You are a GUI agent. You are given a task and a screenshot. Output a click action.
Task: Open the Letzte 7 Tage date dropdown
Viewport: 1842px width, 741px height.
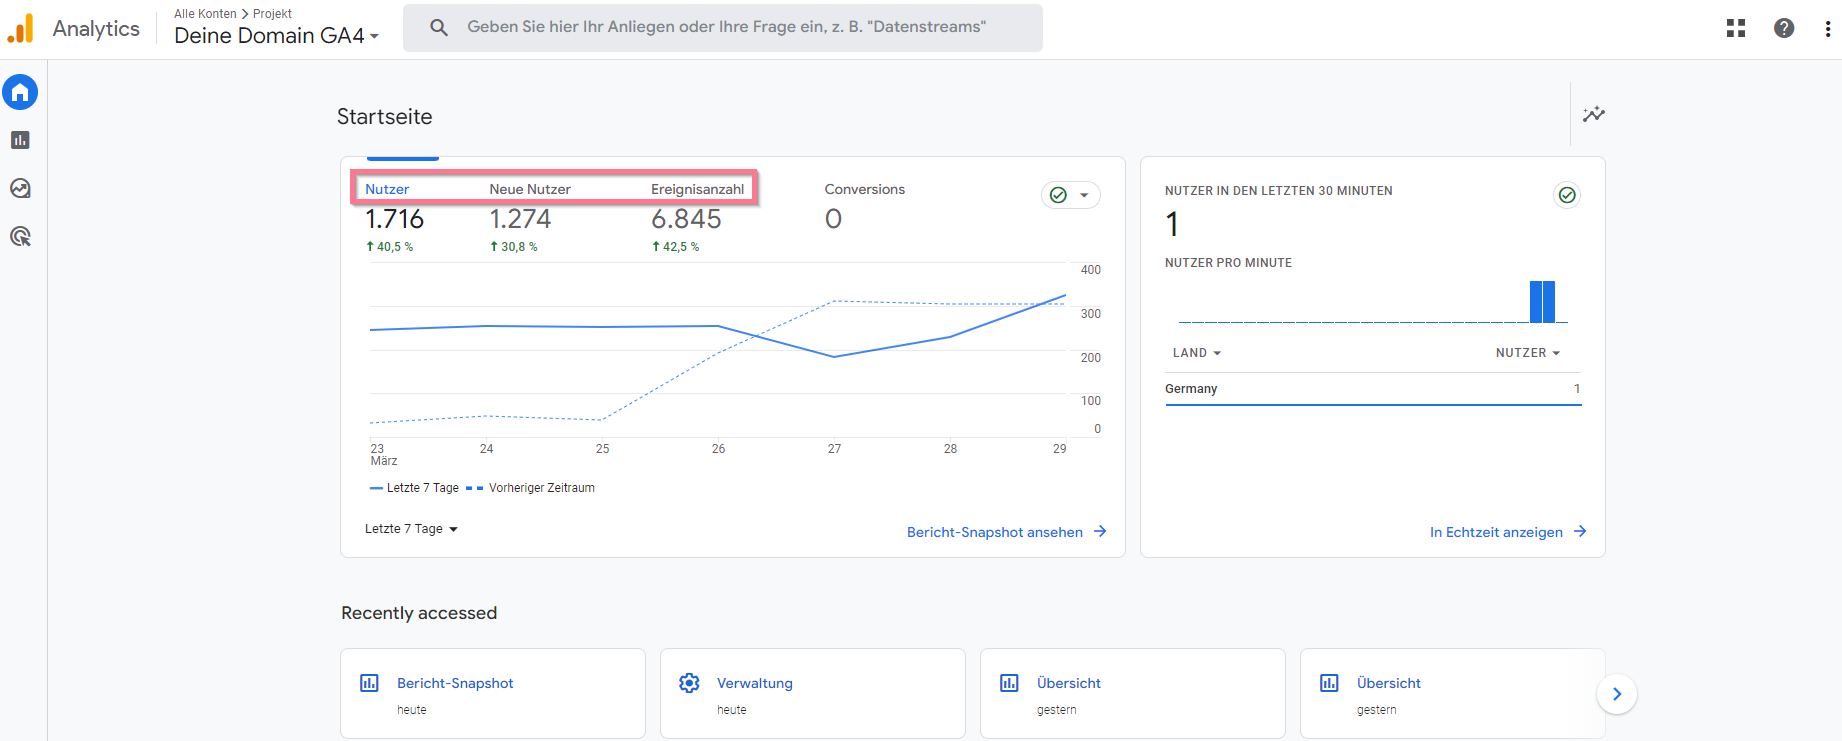pos(411,529)
